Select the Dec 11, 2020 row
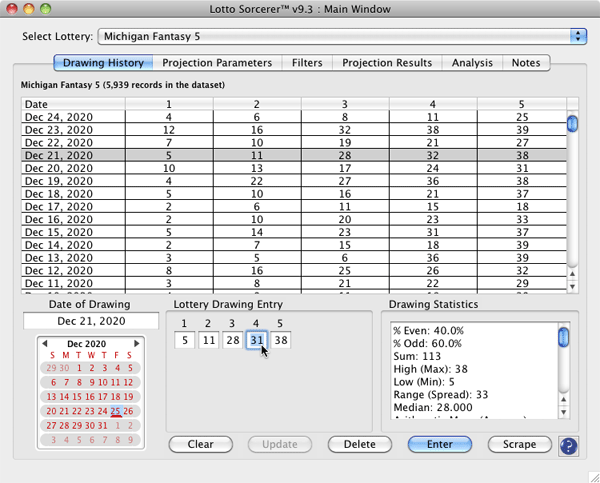Screen dimensions: 600x483 (294, 283)
